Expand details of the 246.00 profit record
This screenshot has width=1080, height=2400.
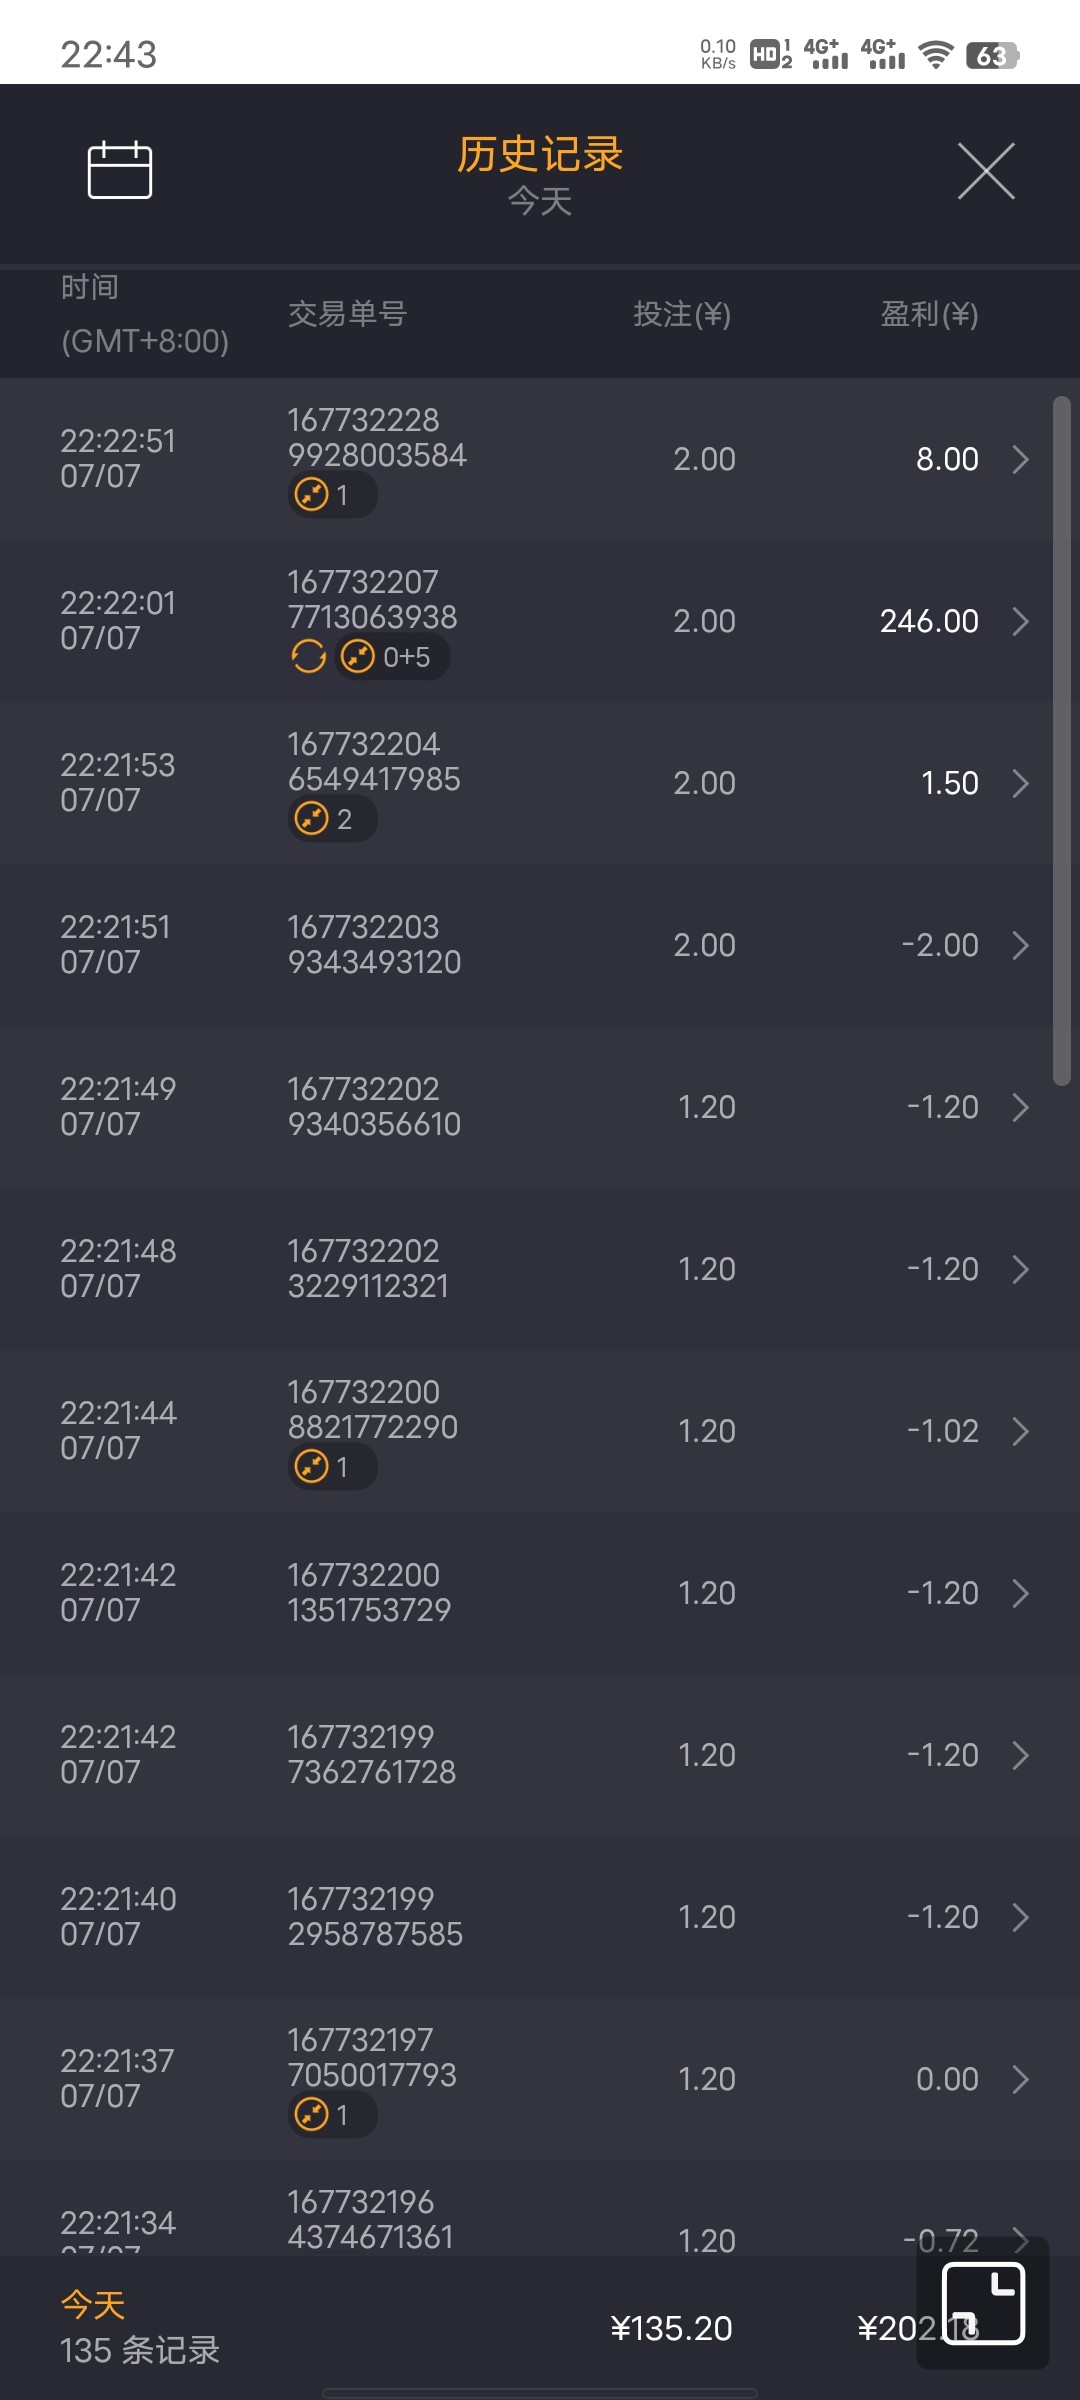(x=1020, y=622)
